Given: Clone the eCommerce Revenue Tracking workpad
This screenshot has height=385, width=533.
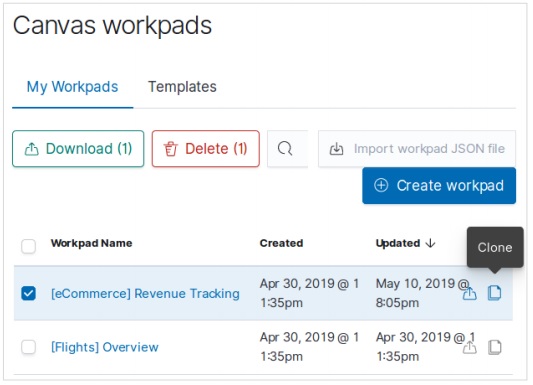Looking at the screenshot, I should coord(494,293).
